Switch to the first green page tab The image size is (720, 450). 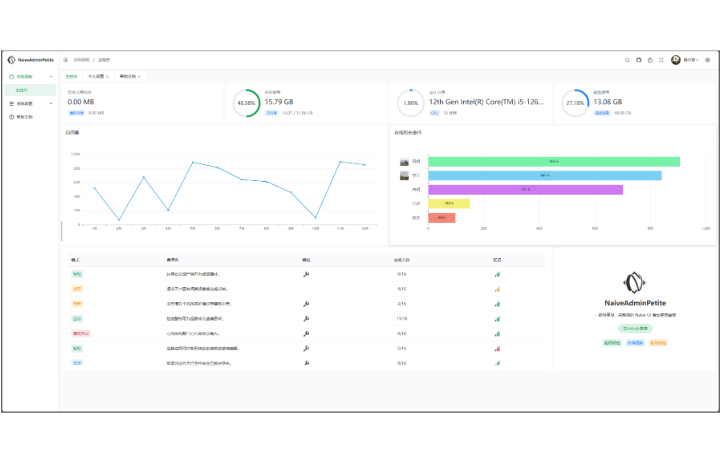tap(71, 76)
